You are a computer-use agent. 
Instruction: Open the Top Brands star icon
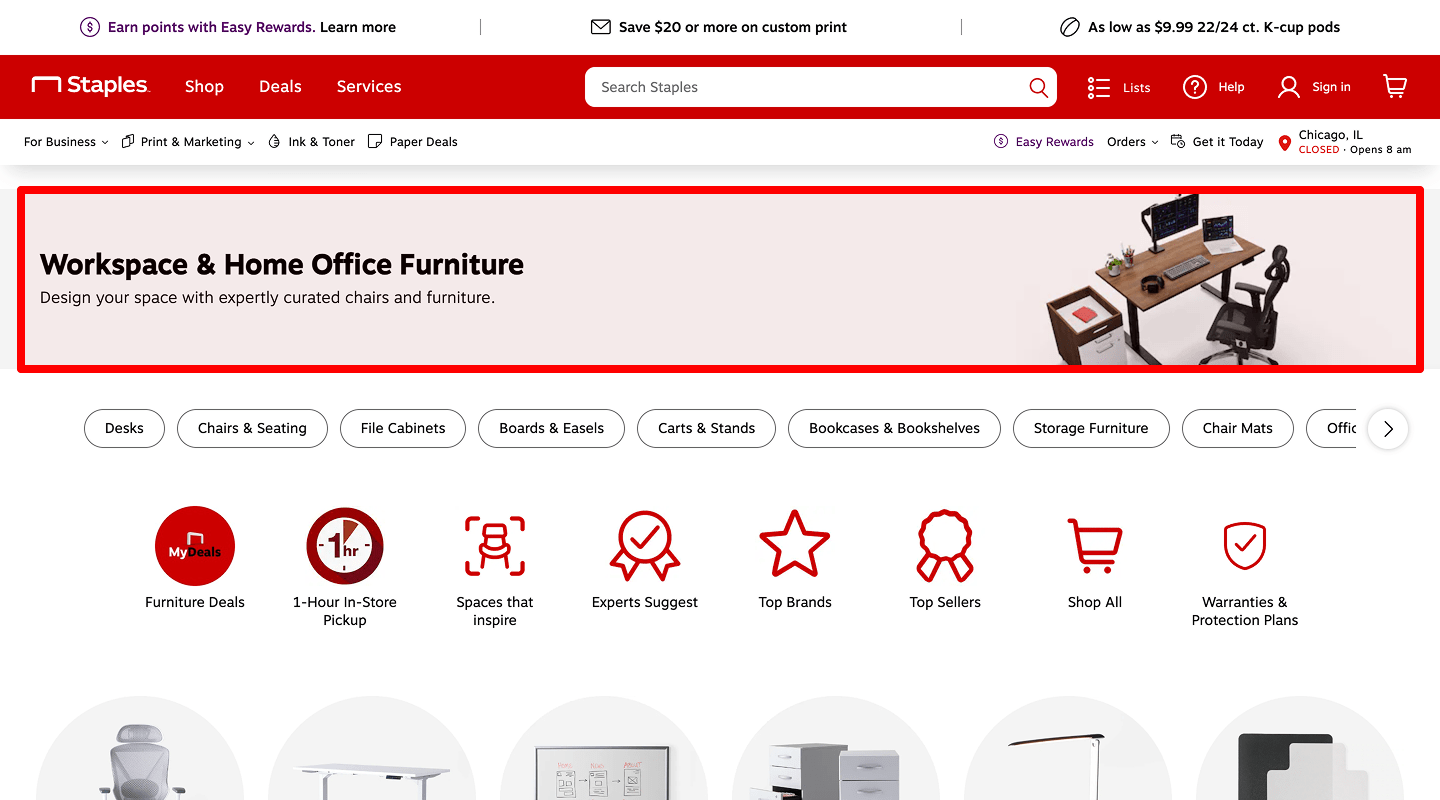(795, 545)
